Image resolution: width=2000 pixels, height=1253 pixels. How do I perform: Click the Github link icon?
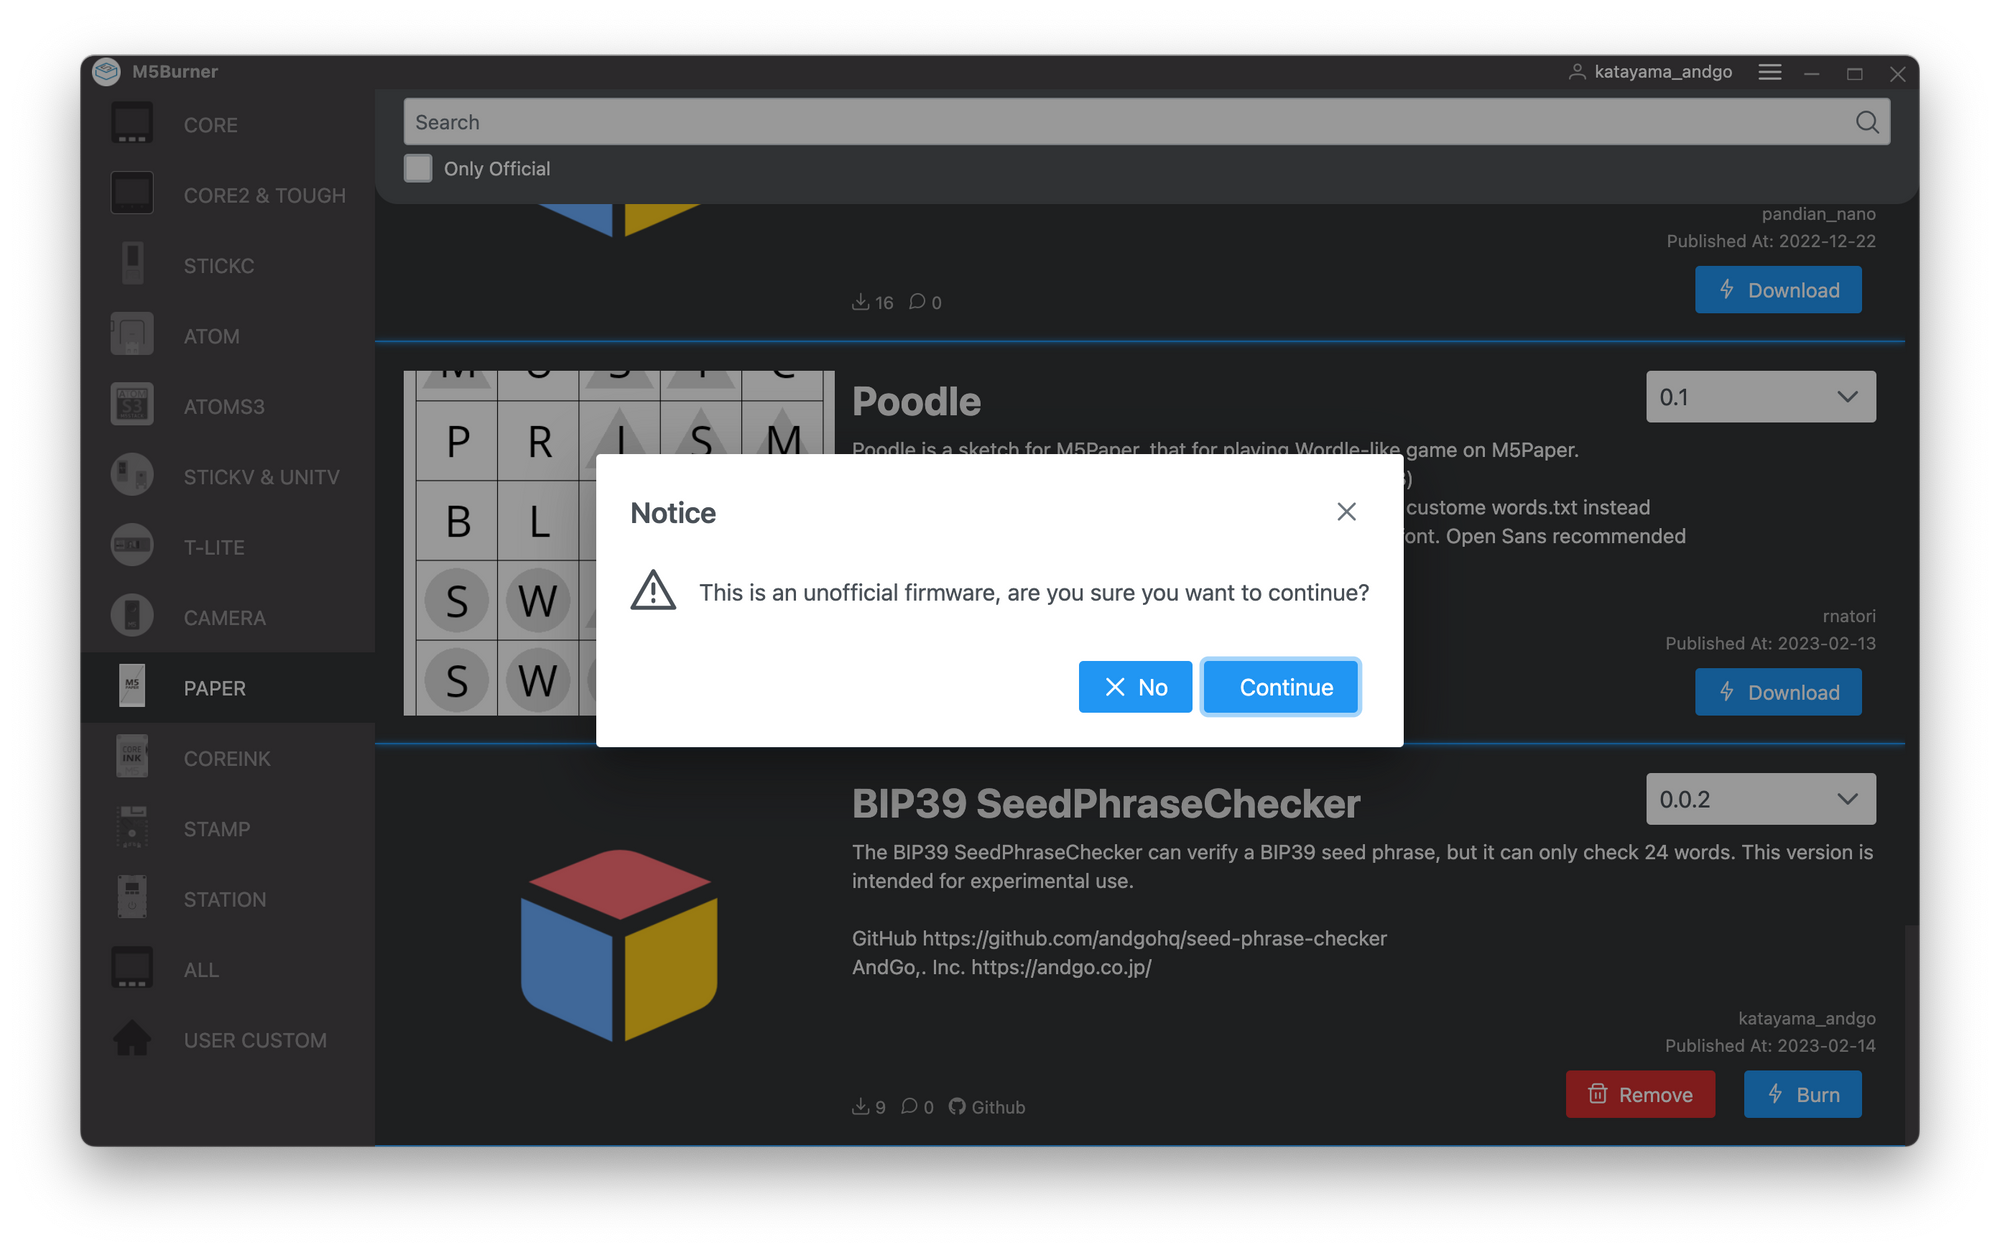(957, 1106)
